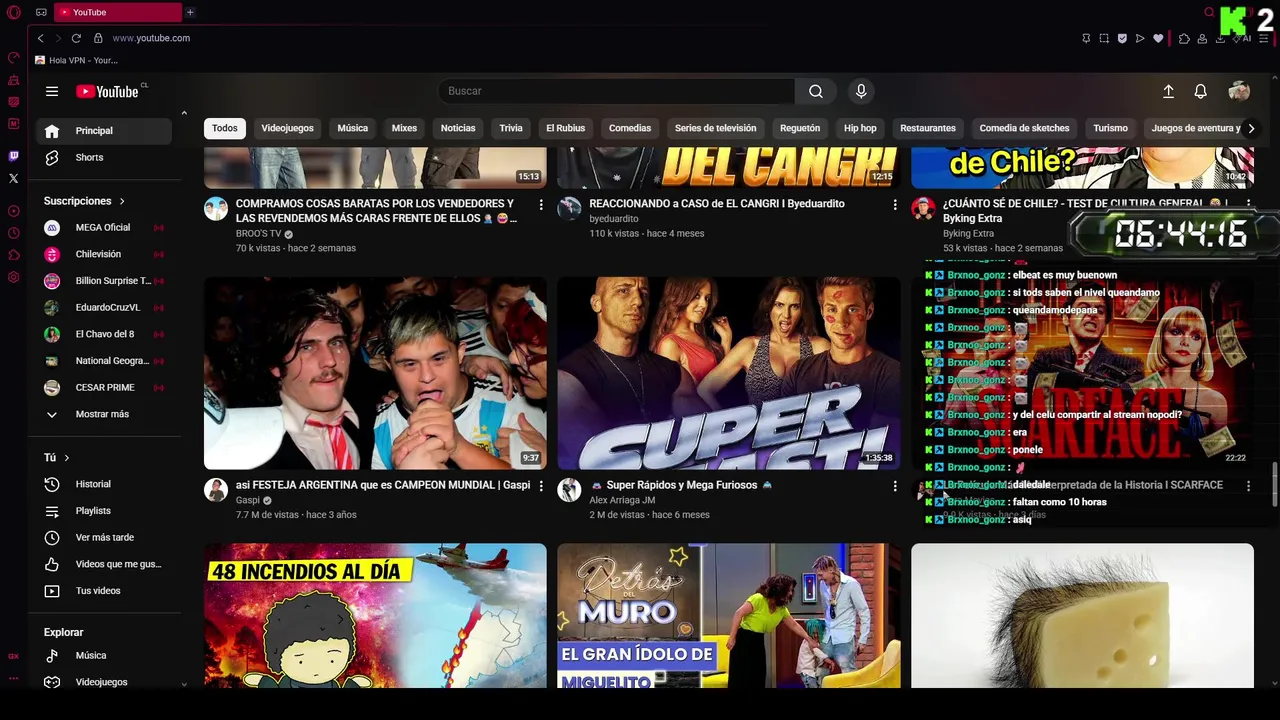Open options for Gaspi Argentina video
Screen dimensions: 1280x720
[x=541, y=486]
